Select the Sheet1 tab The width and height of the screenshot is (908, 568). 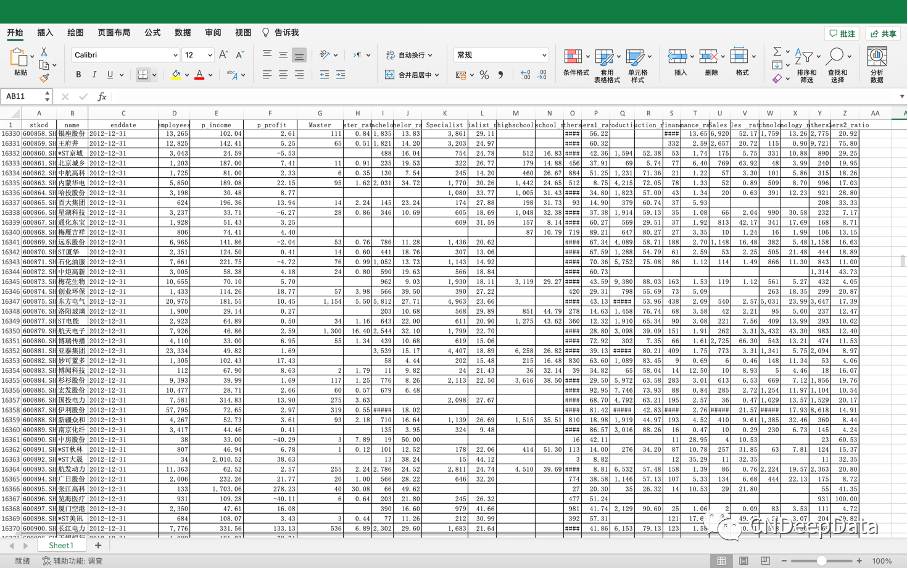[61, 545]
